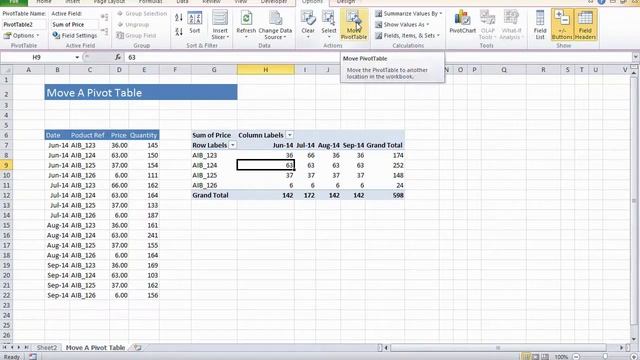The height and width of the screenshot is (360, 640).
Task: Toggle the Field Headers display
Action: (585, 24)
